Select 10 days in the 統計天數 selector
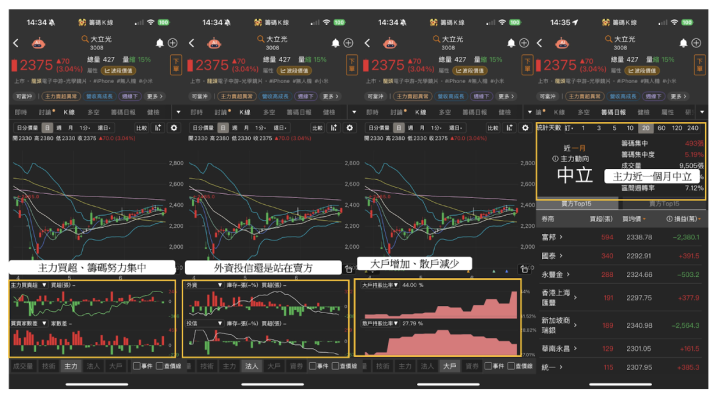 tap(630, 128)
